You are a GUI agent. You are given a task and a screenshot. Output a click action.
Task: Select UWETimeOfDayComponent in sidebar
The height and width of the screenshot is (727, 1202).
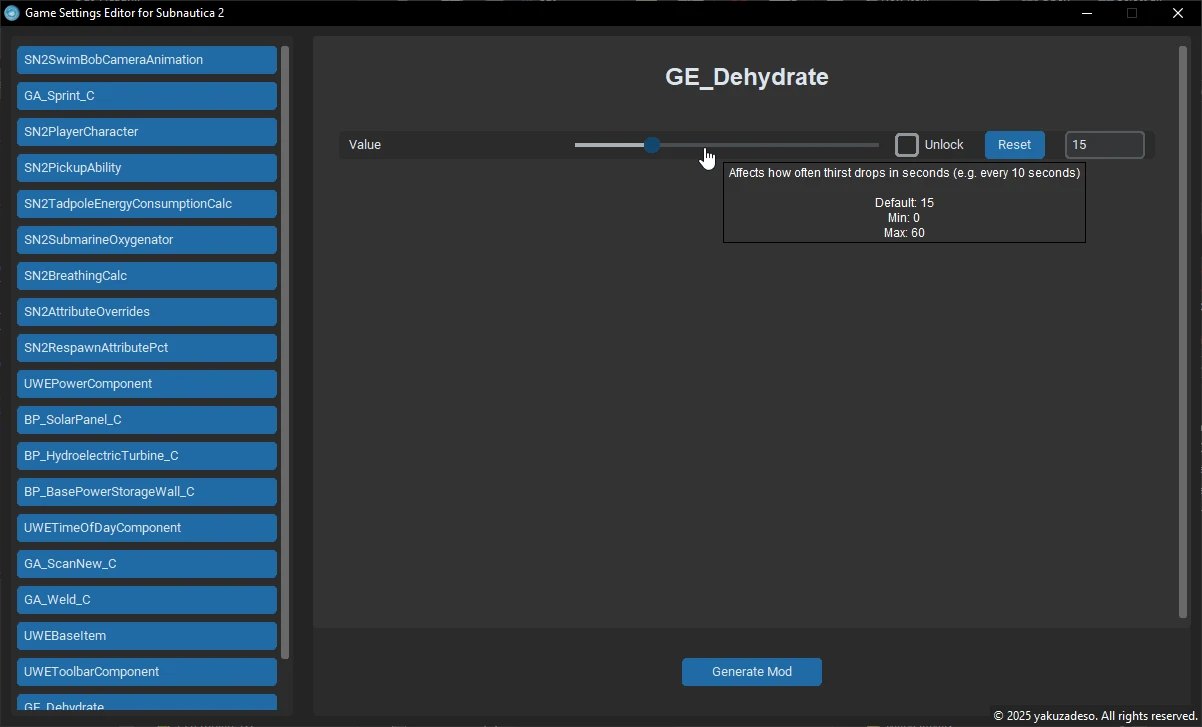pyautogui.click(x=146, y=528)
